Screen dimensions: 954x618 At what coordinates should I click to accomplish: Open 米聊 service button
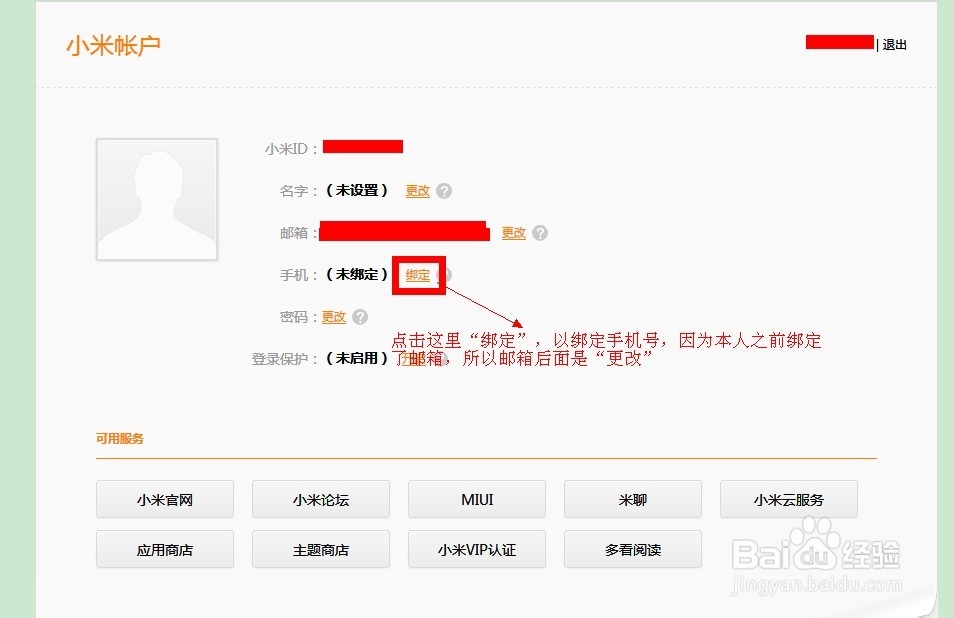pyautogui.click(x=633, y=499)
